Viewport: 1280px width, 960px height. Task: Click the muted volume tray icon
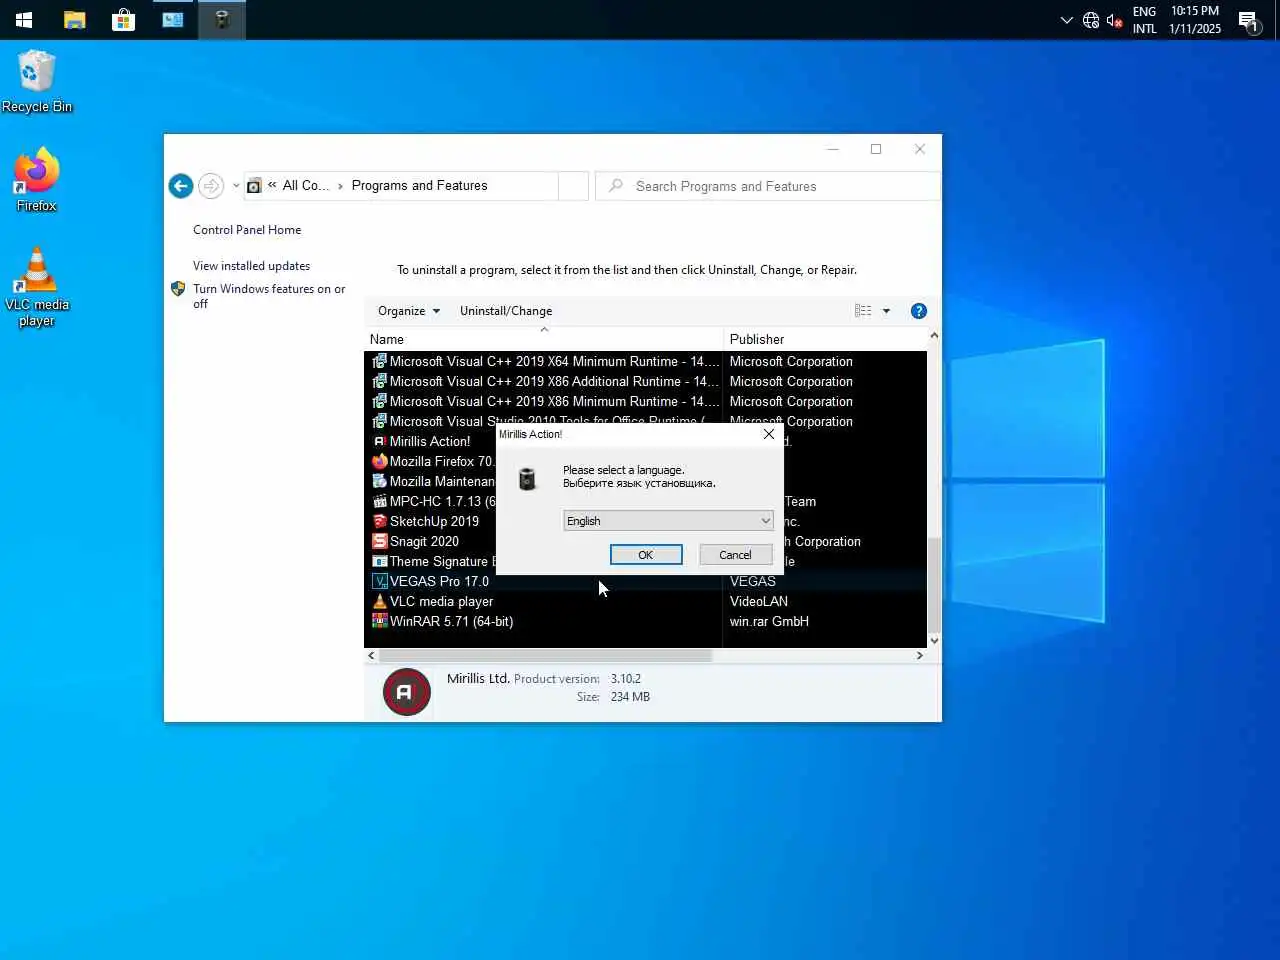pos(1114,20)
